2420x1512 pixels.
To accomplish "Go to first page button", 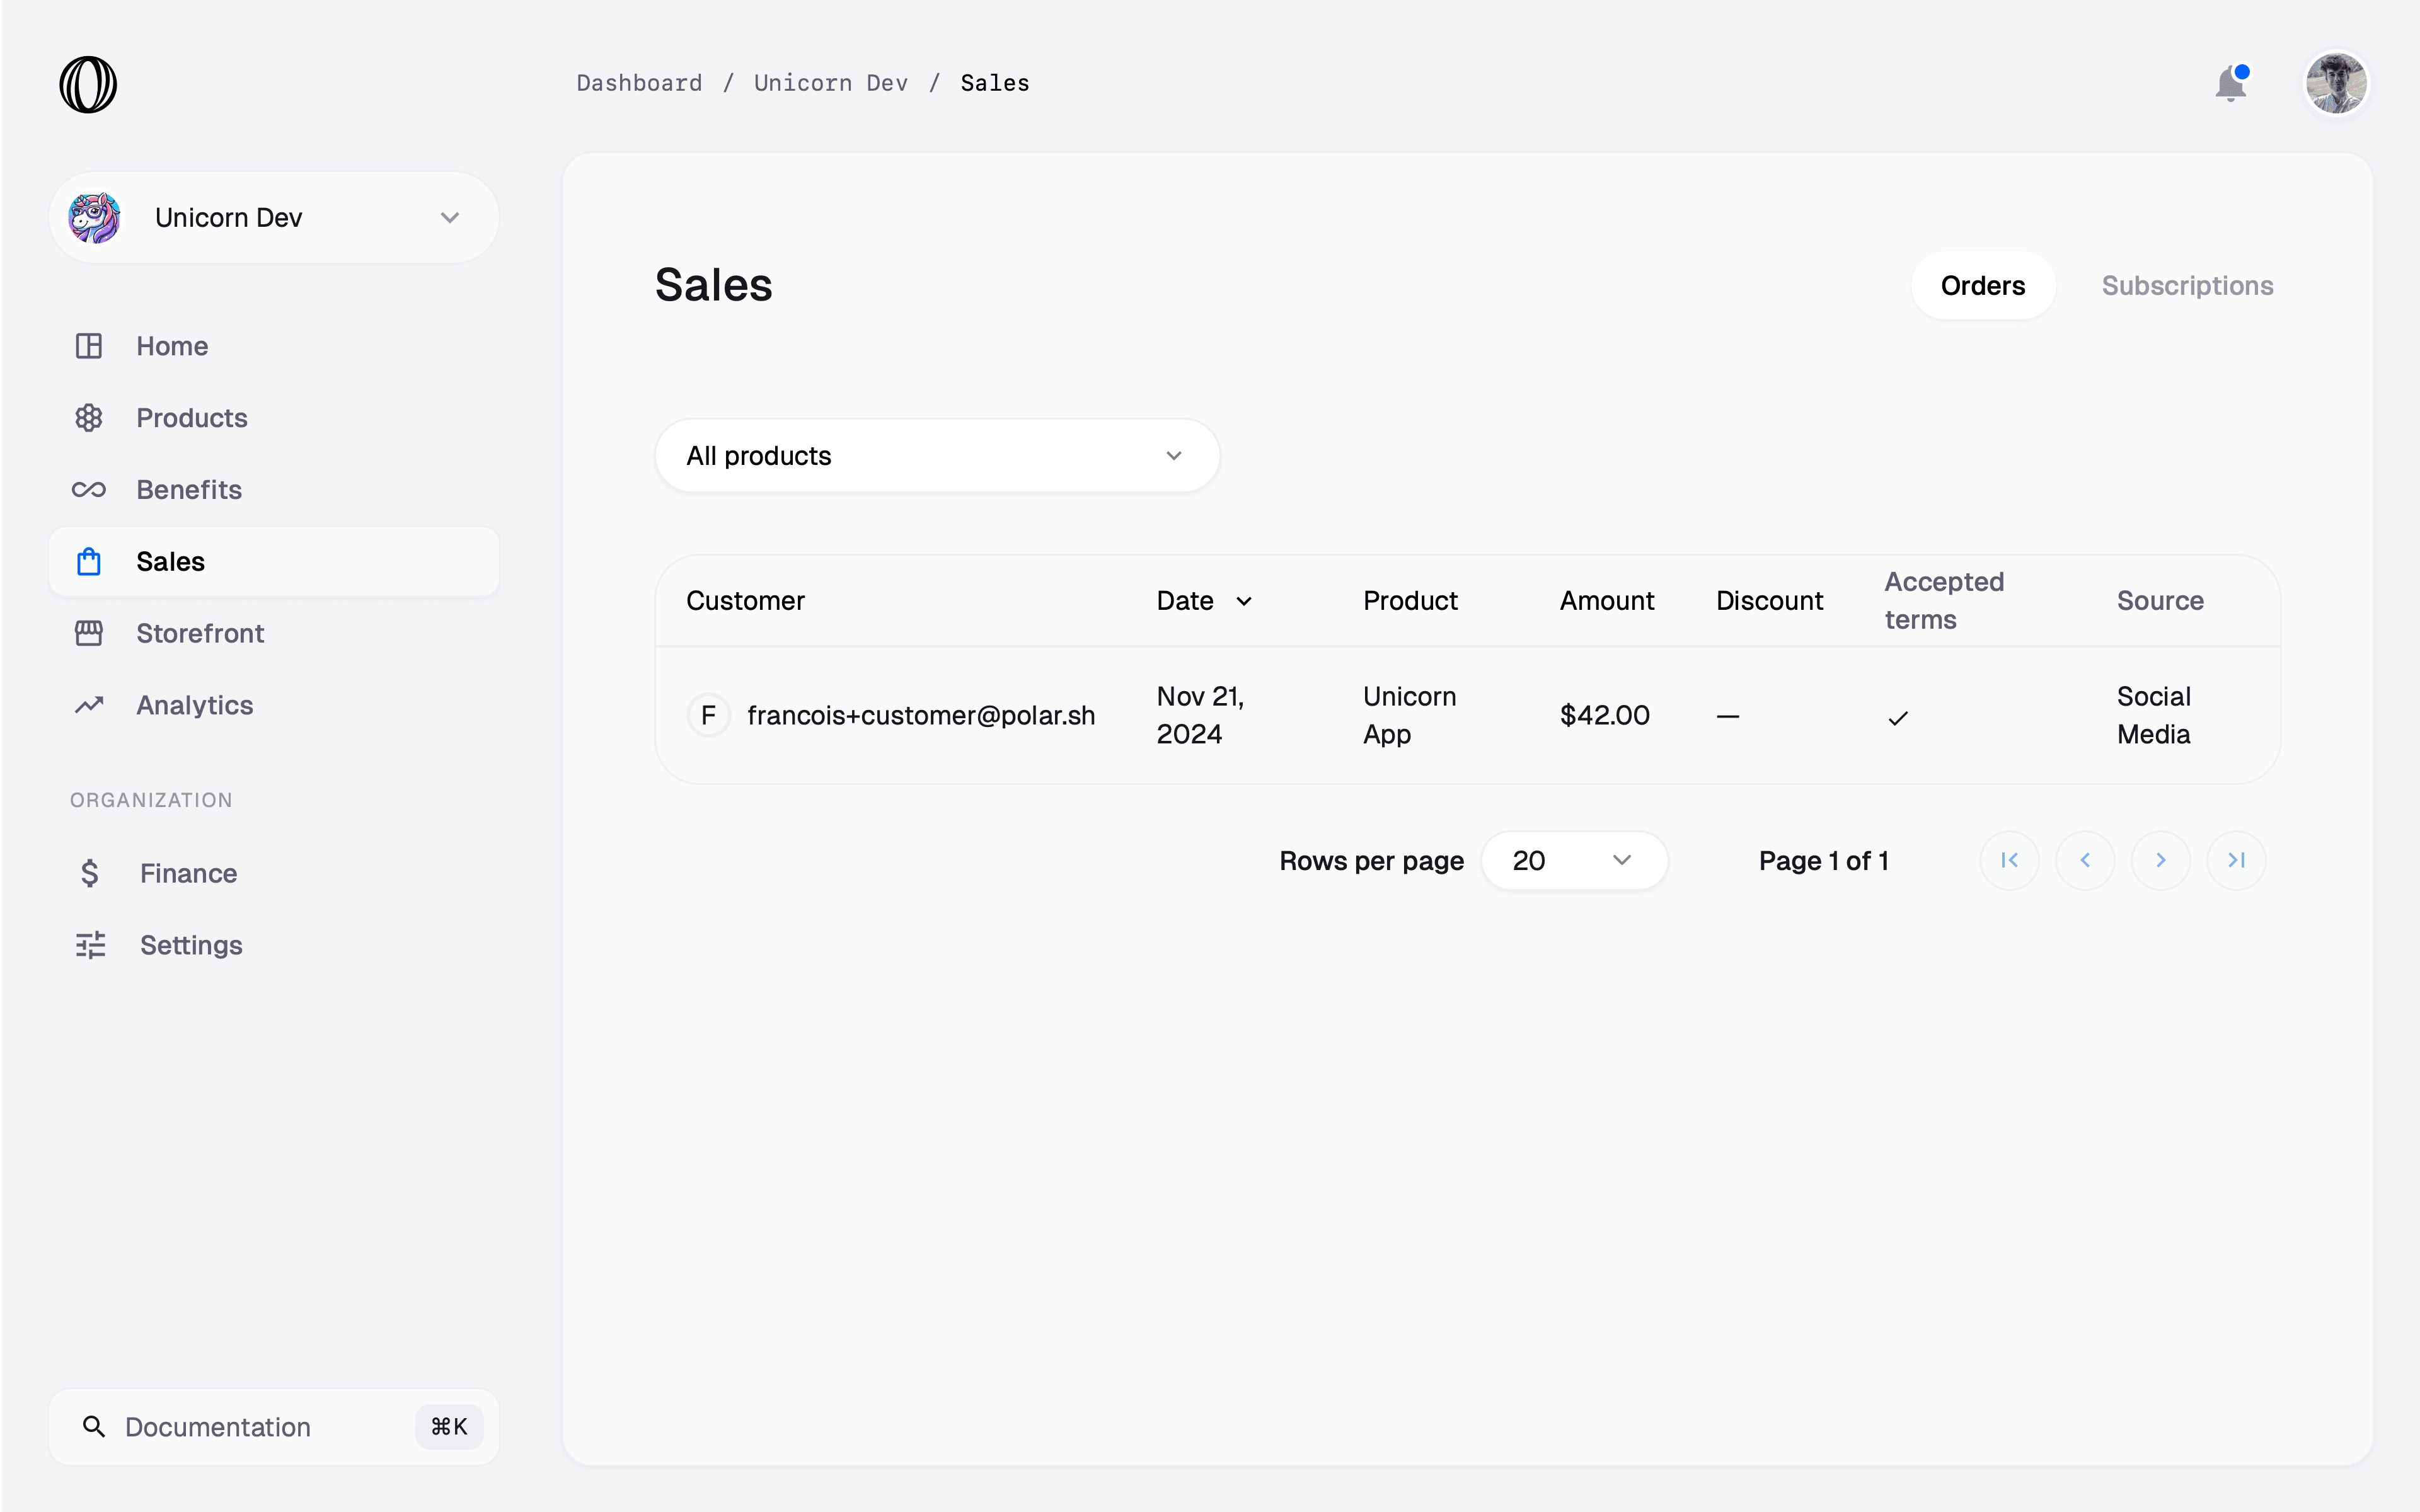I will click(x=2009, y=861).
